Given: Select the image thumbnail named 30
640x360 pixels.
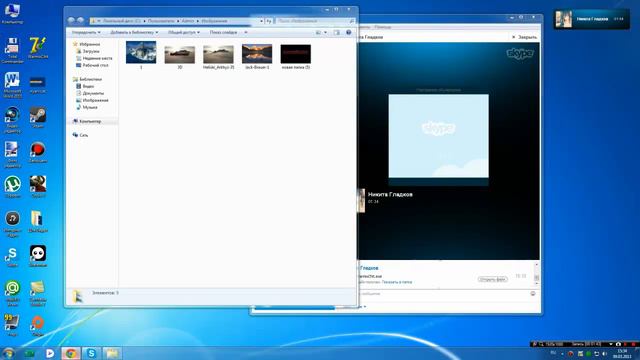Looking at the screenshot, I should (180, 56).
